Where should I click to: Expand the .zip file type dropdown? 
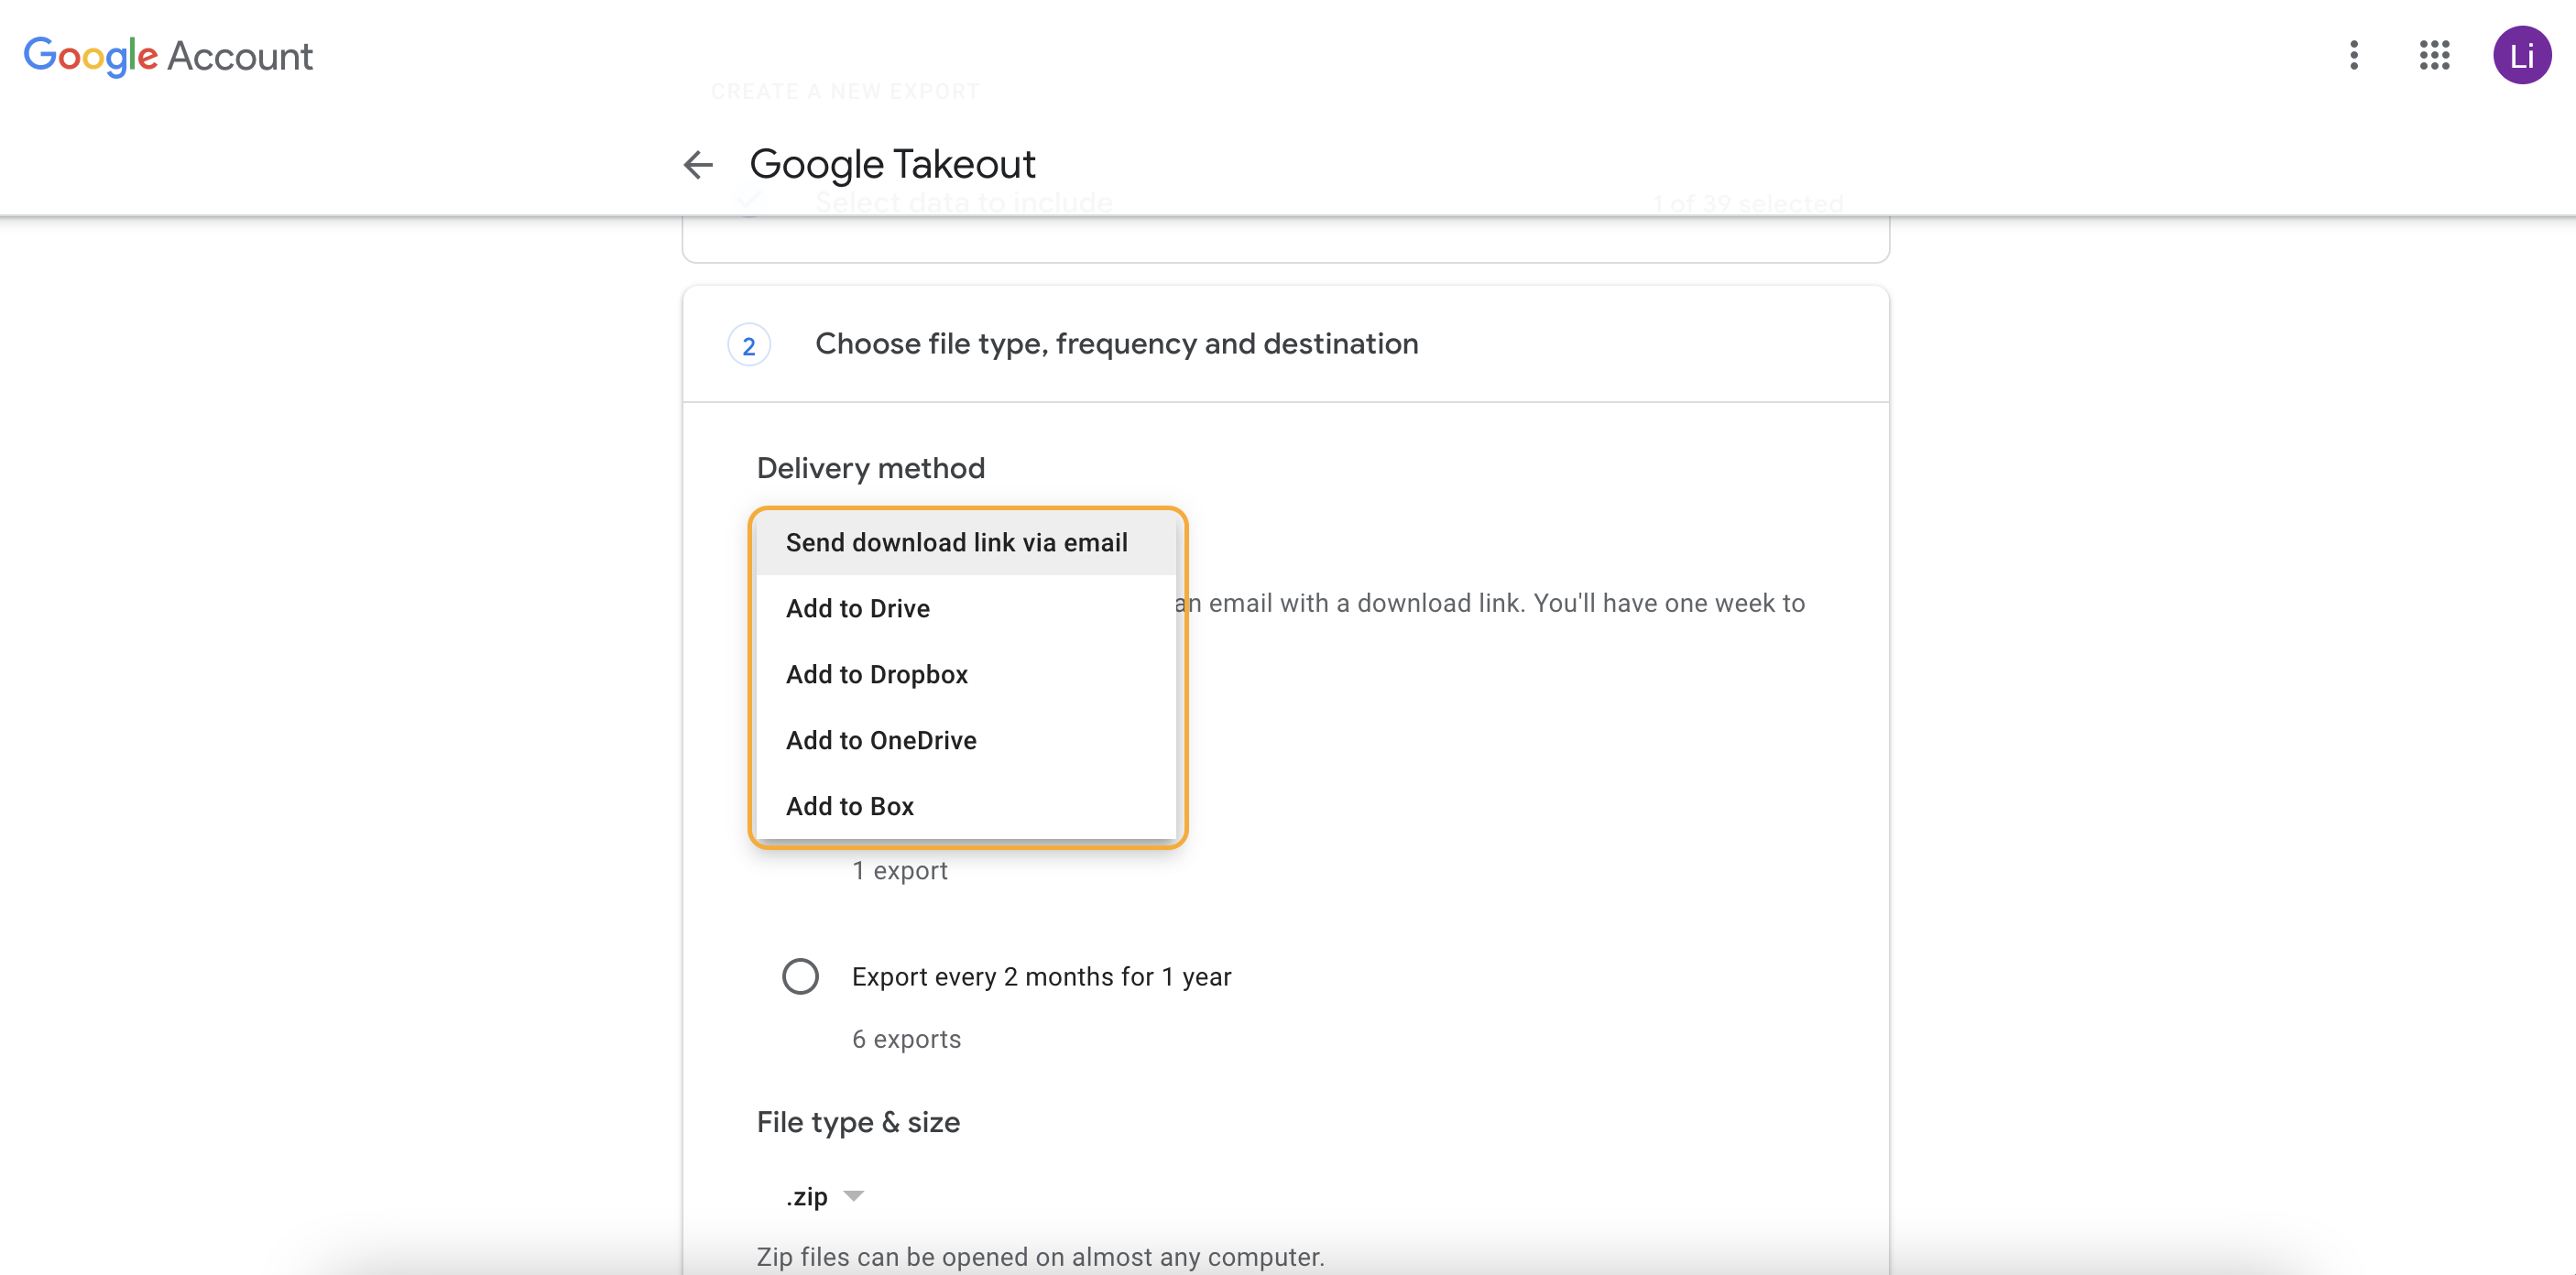807,1196
